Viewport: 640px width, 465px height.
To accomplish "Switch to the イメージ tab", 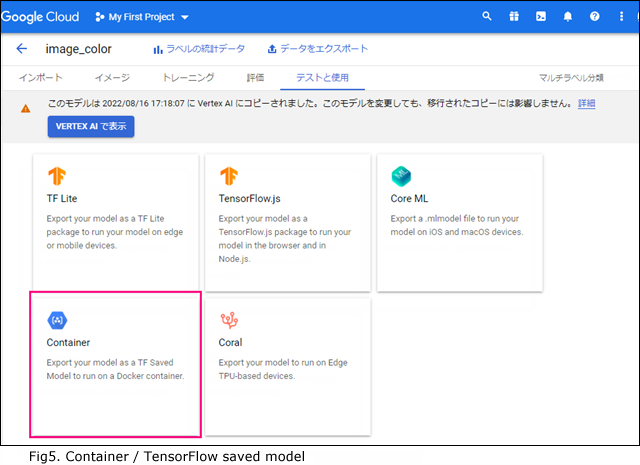I will (x=112, y=78).
